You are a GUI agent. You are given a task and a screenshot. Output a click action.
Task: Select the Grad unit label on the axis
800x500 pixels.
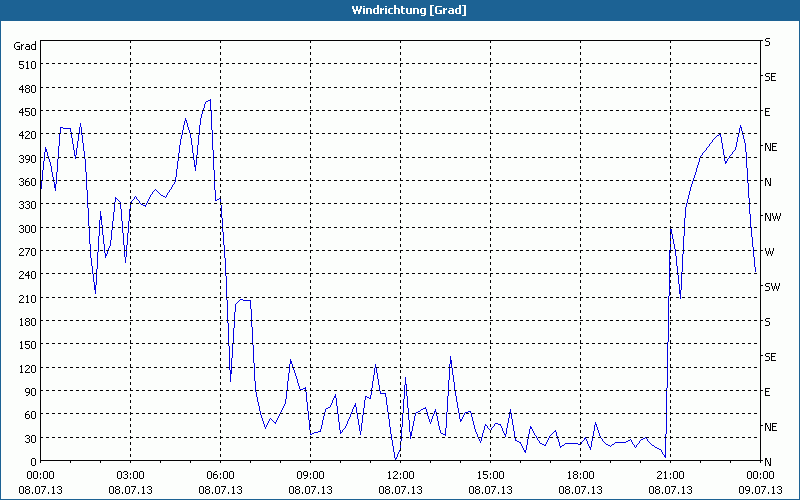[25, 46]
